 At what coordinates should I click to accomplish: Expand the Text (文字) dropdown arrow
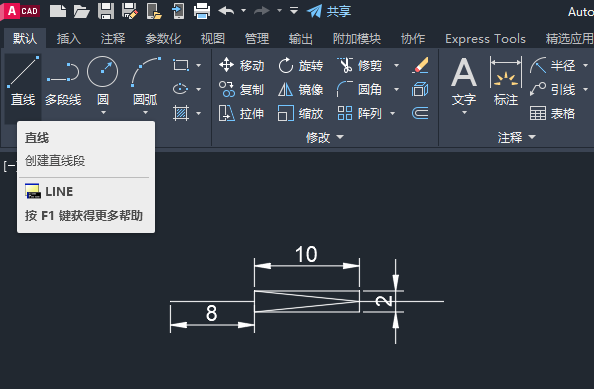click(x=464, y=113)
